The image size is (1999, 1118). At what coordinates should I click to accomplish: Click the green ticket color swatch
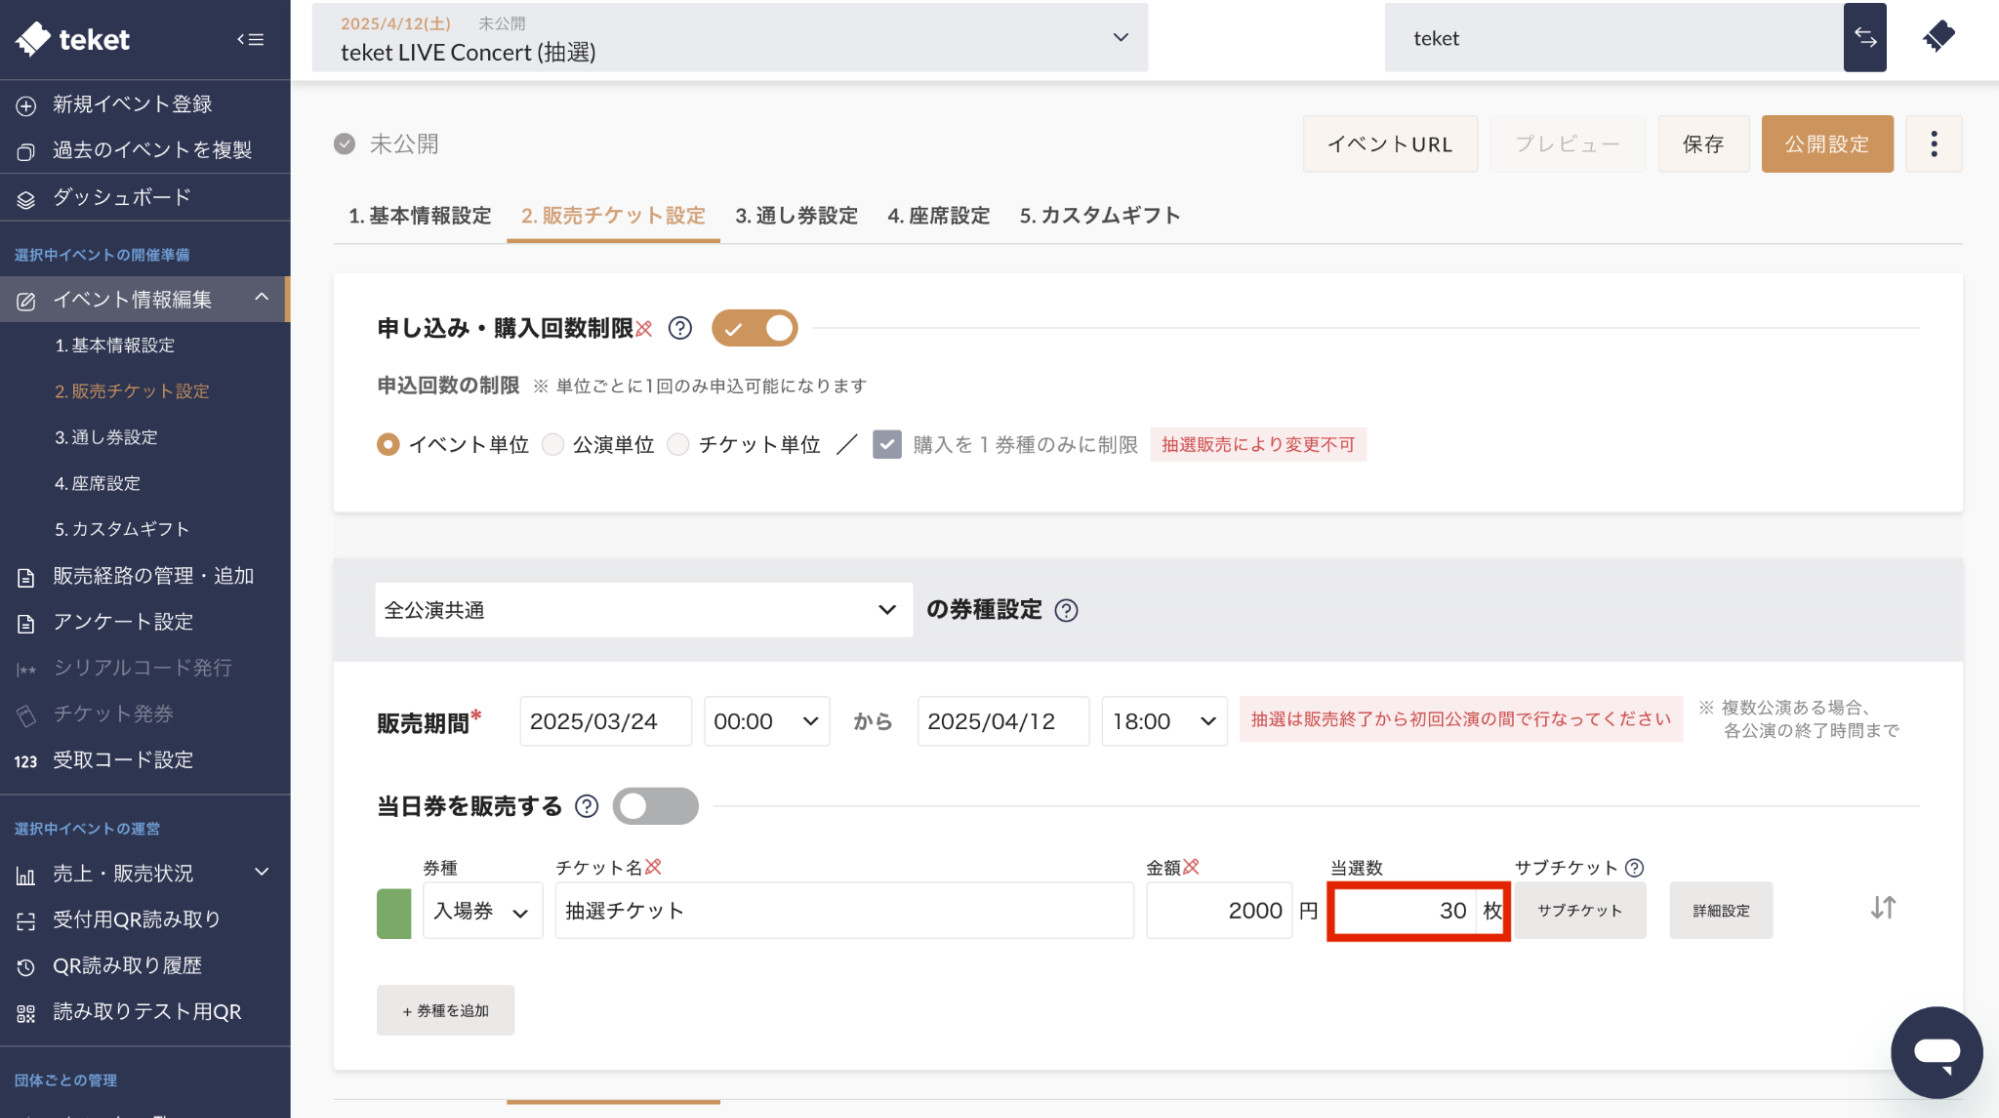[394, 913]
